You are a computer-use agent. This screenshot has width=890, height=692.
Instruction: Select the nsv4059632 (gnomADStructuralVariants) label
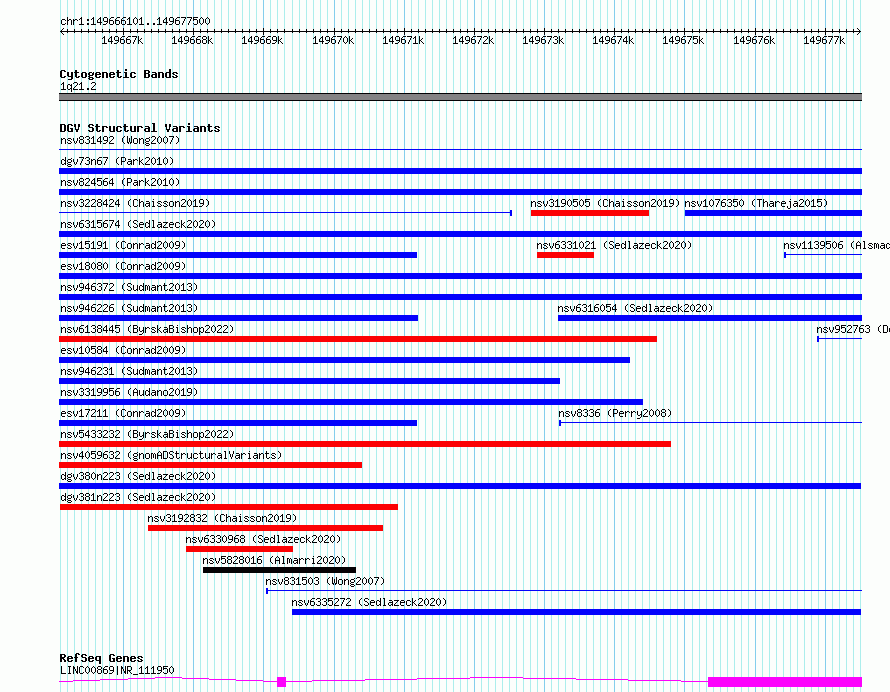171,455
